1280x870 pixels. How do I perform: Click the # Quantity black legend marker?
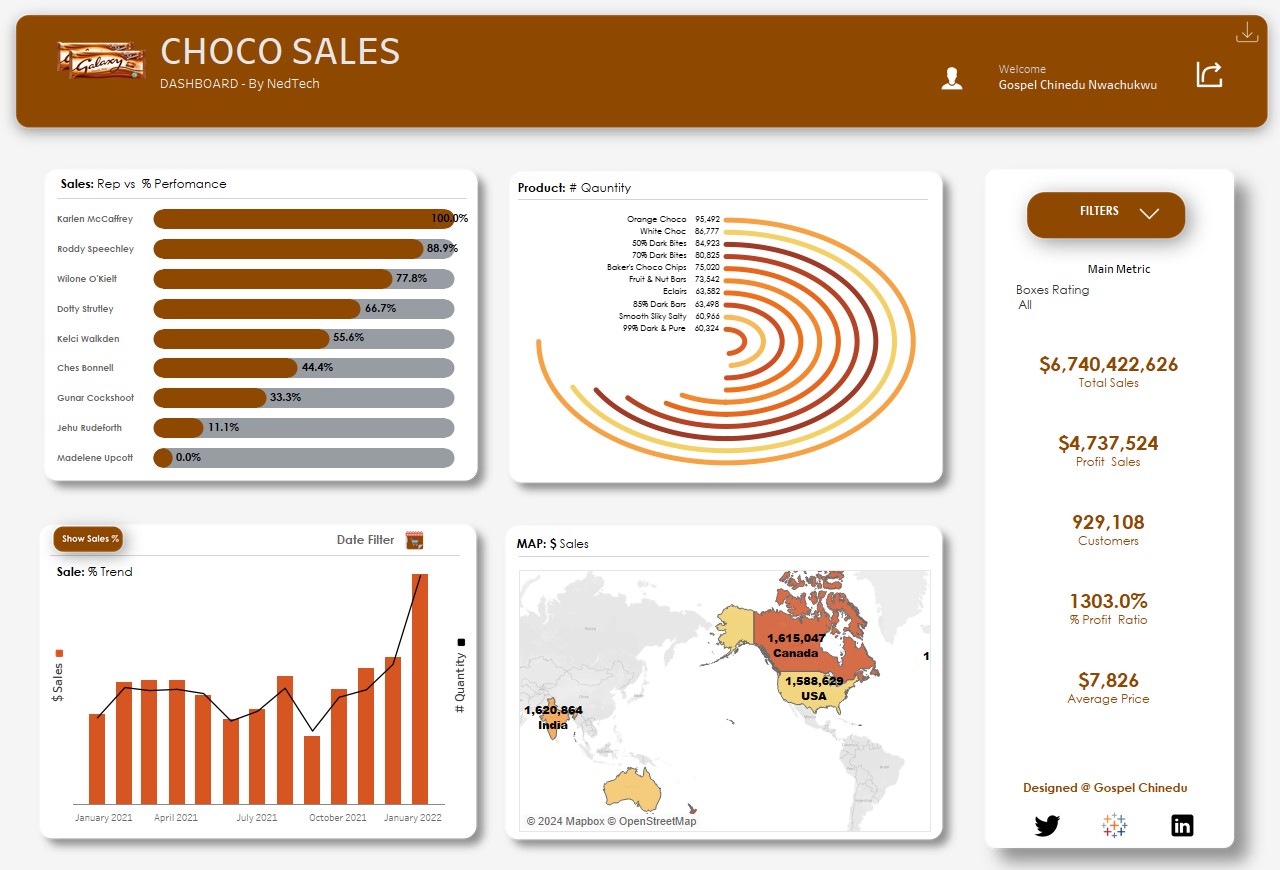(x=460, y=642)
